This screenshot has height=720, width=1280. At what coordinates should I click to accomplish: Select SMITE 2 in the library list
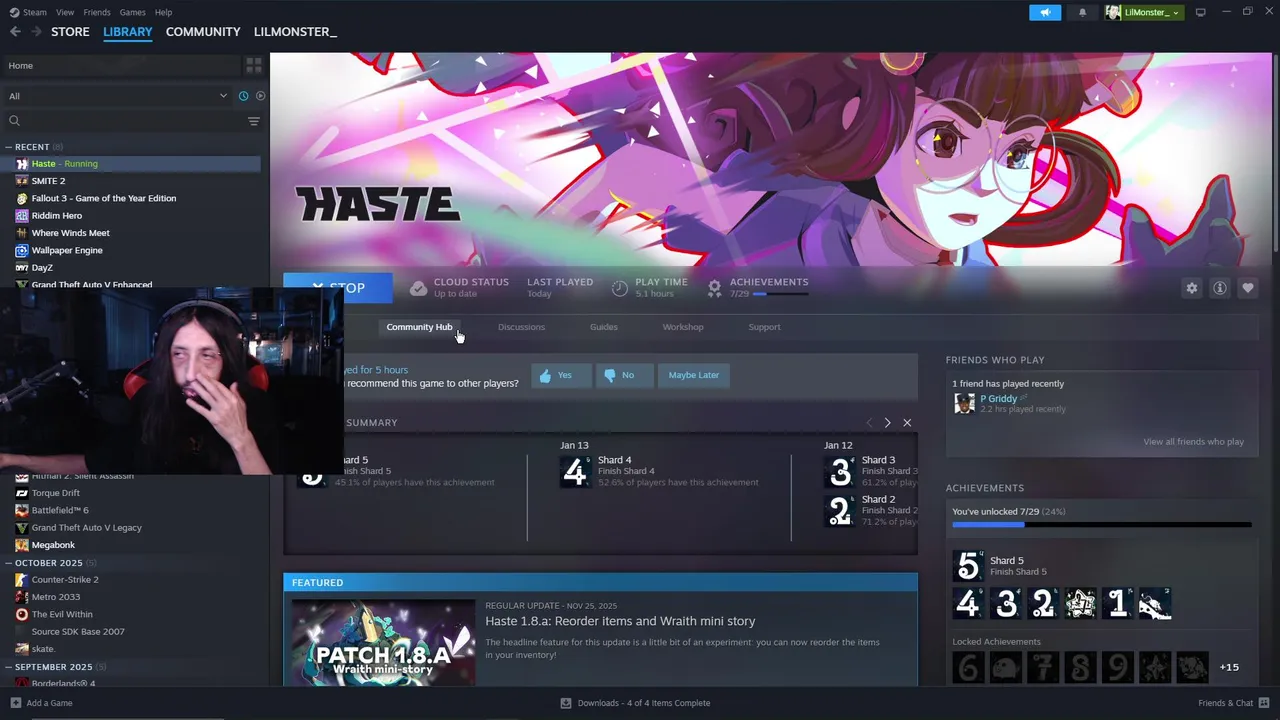[x=48, y=181]
